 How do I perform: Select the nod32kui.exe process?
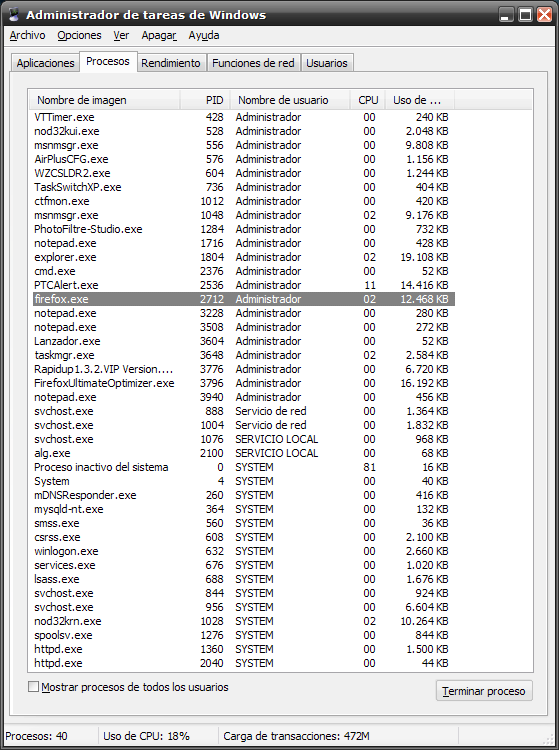pos(243,131)
